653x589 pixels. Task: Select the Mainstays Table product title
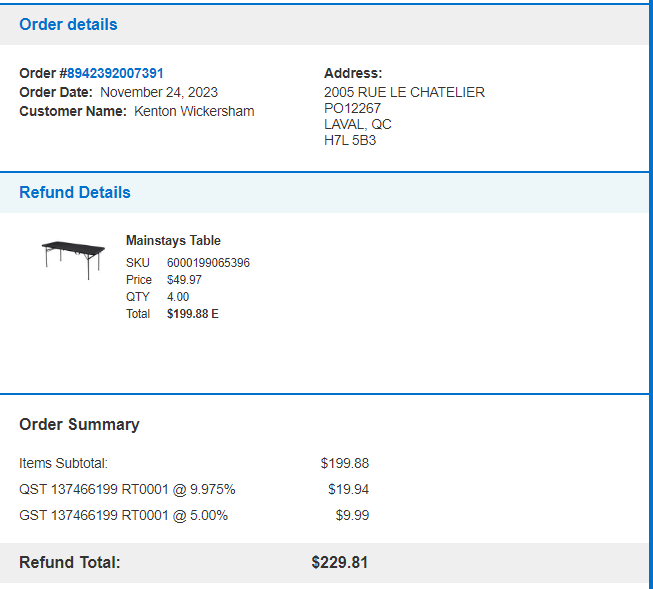pyautogui.click(x=173, y=240)
